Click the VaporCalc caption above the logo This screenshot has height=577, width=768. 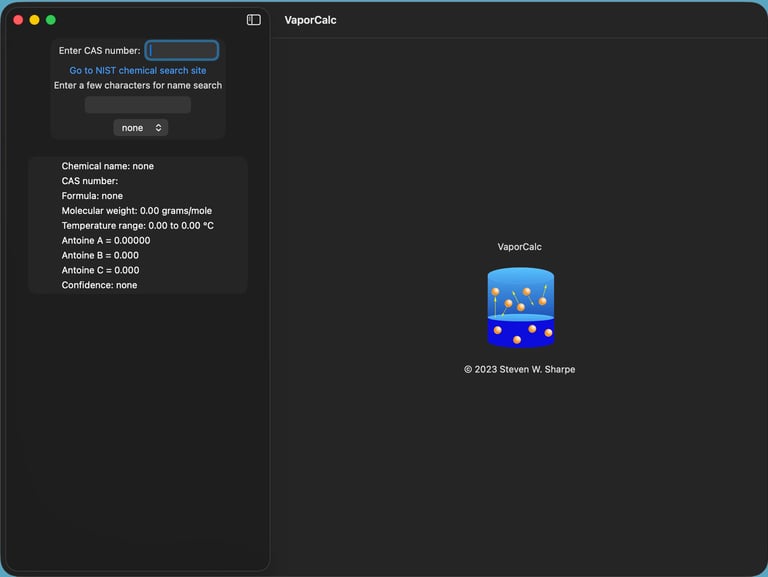click(x=520, y=247)
